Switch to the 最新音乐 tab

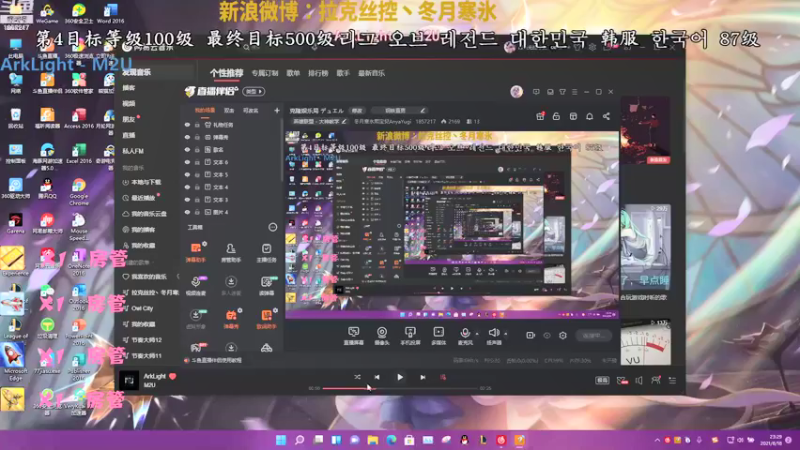click(371, 73)
